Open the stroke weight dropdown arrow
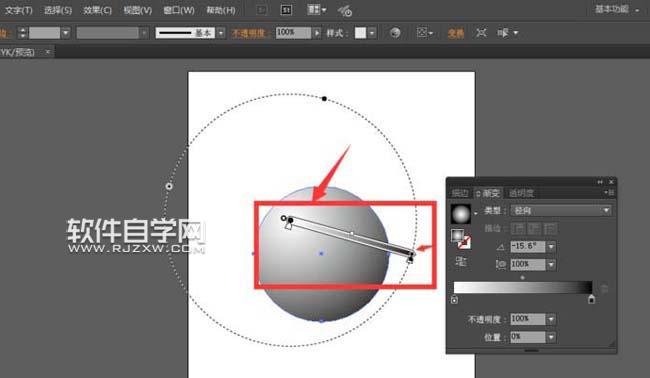650x378 pixels. 65,33
